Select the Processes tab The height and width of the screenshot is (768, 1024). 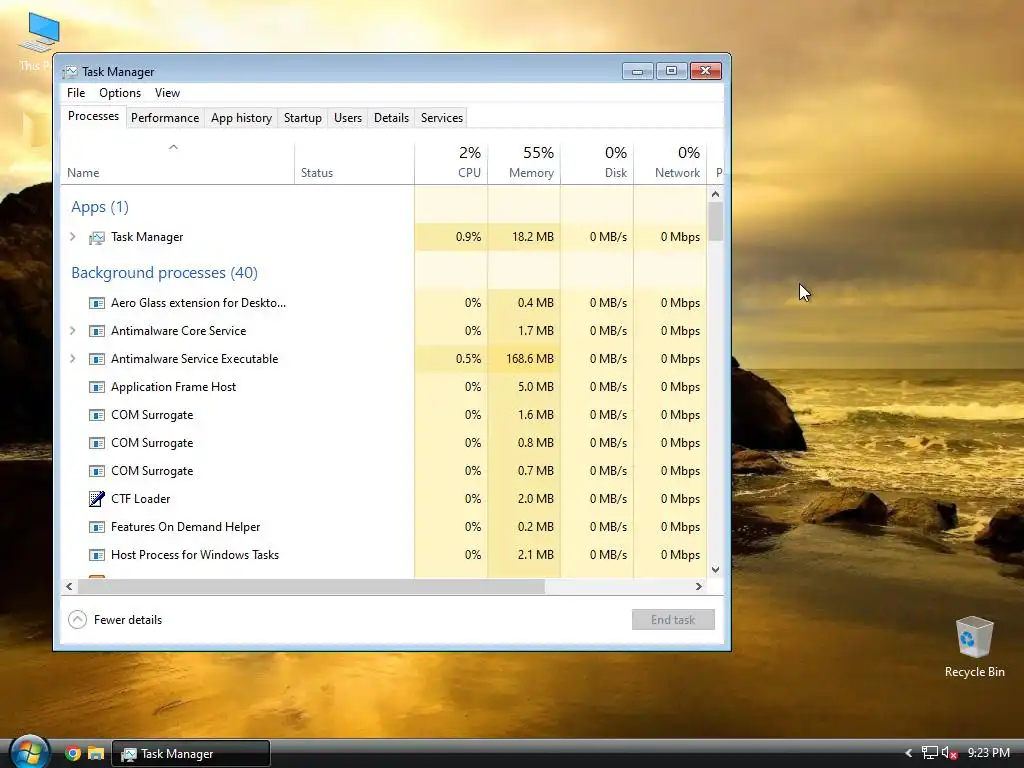93,116
